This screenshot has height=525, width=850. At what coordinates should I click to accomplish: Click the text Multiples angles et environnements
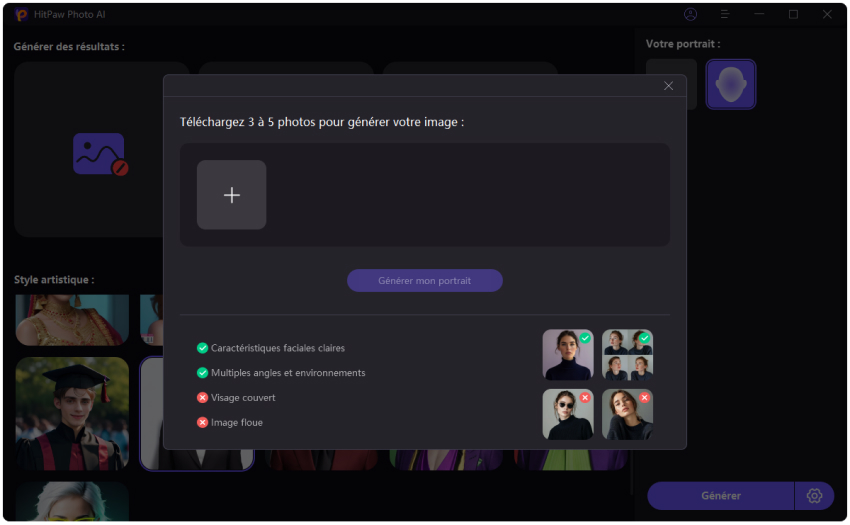288,373
